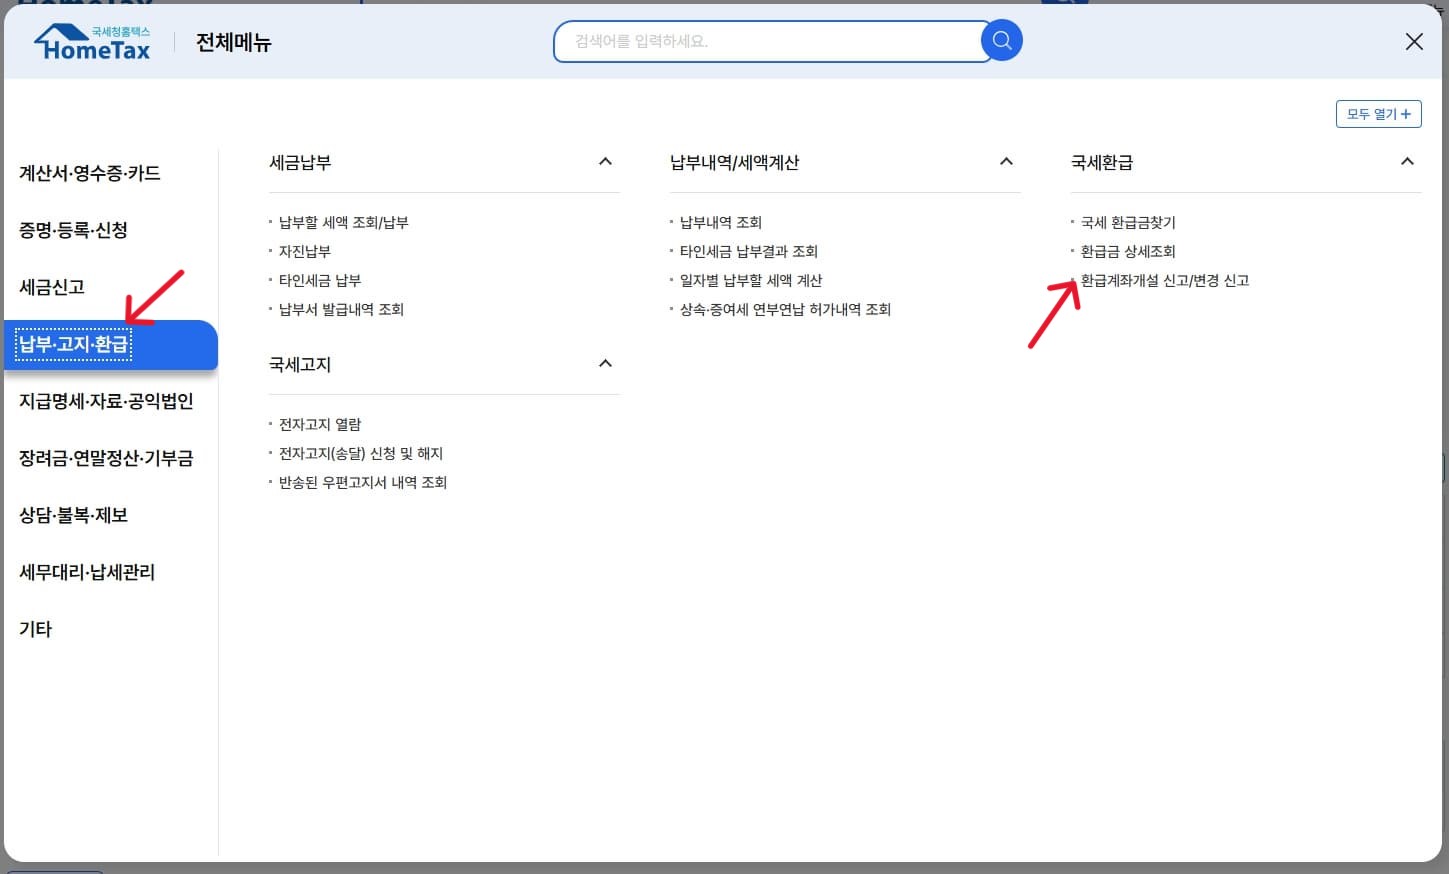Click the HomeTax logo

point(92,42)
